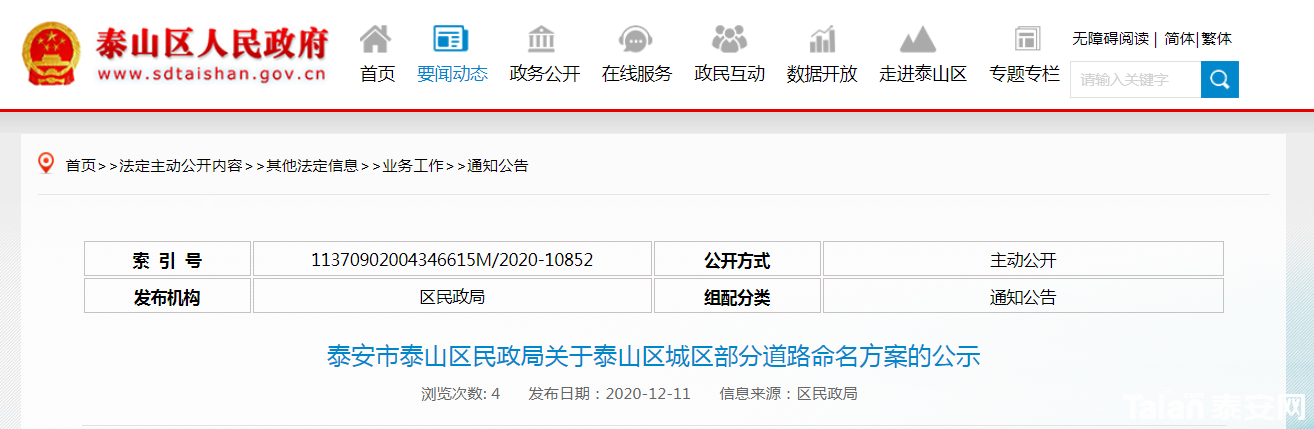
Task: Click the home house icon
Action: [376, 39]
